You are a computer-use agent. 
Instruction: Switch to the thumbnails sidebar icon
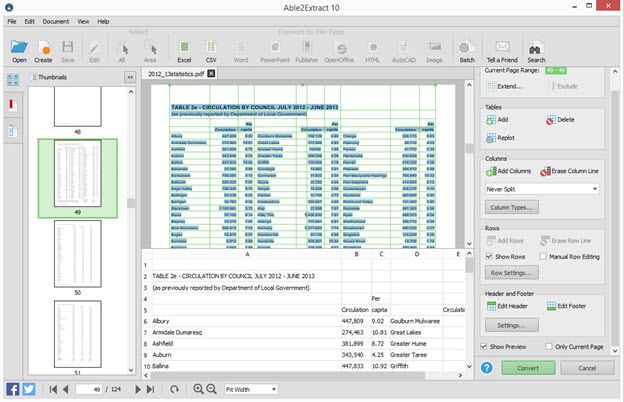12,80
